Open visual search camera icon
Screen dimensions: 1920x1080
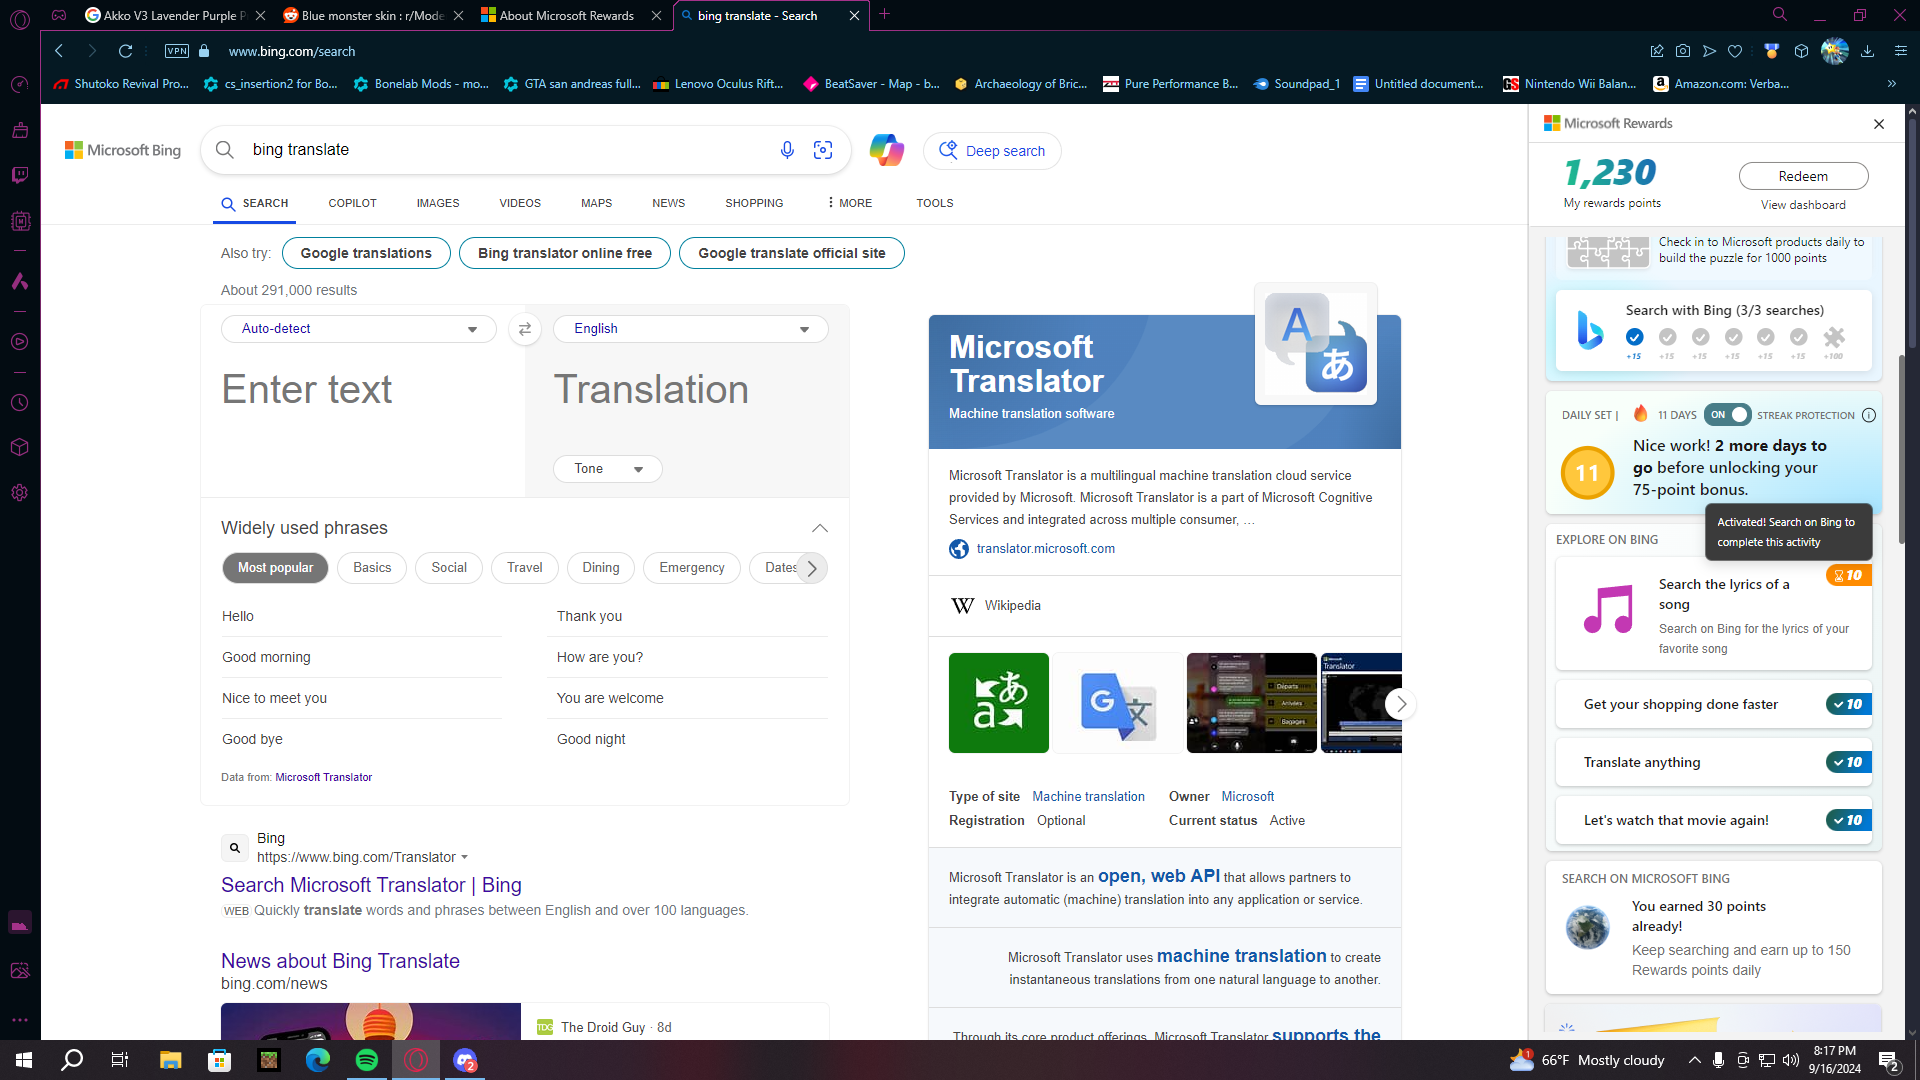pyautogui.click(x=823, y=150)
